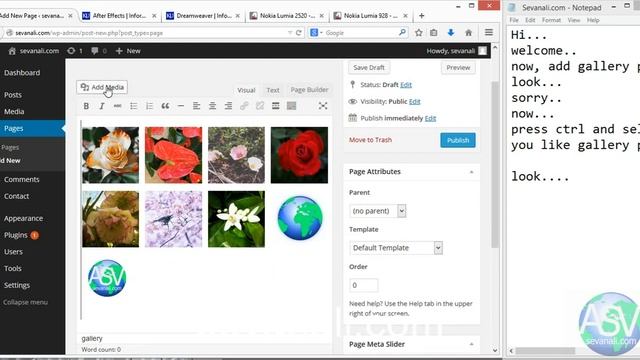Go to browser home page
The image size is (640, 360).
click(x=469, y=33)
